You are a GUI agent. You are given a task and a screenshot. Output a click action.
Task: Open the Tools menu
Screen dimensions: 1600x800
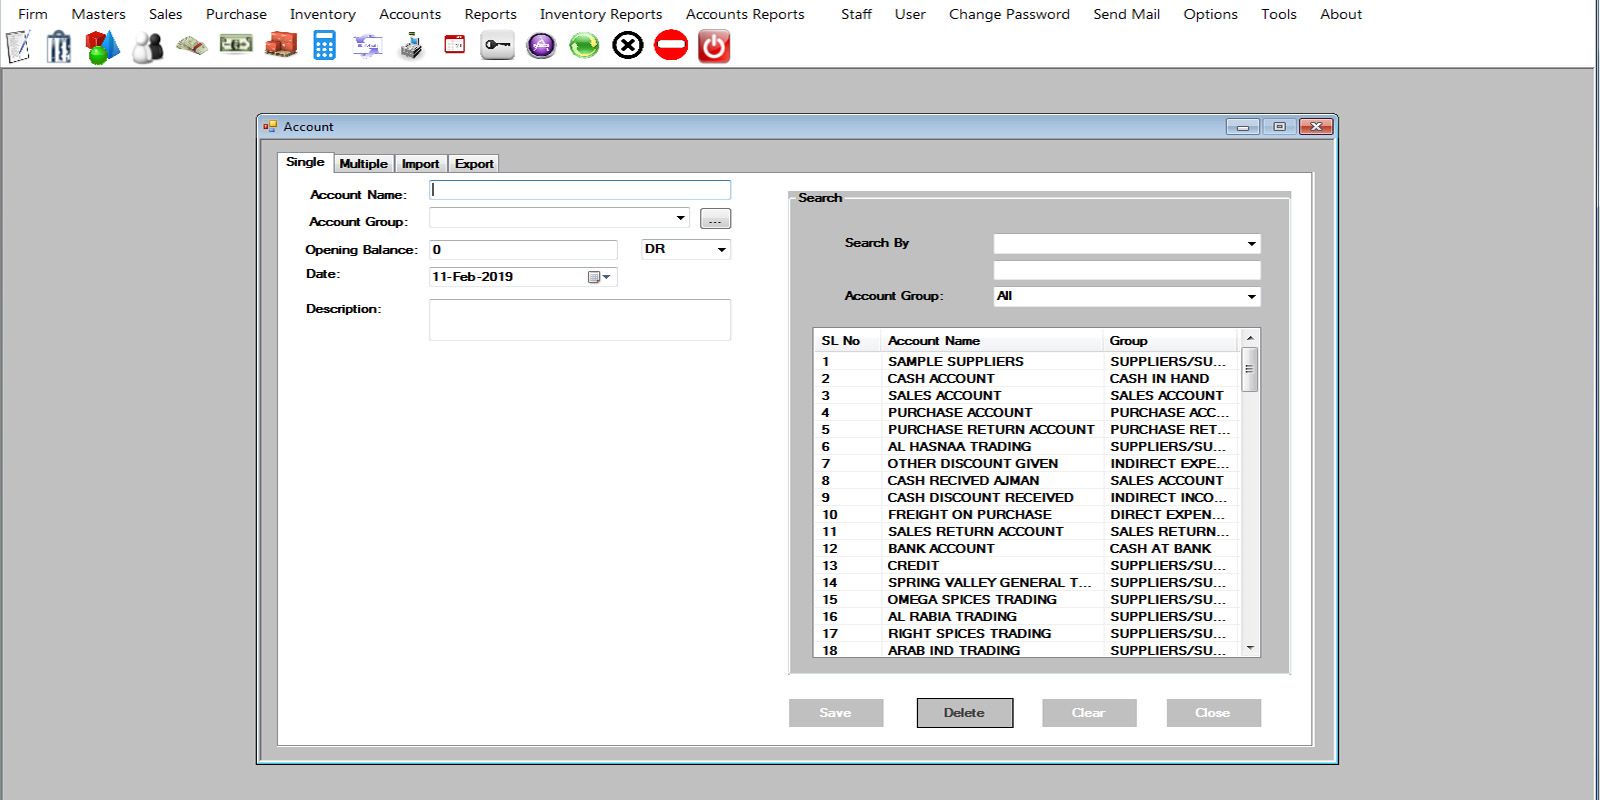[x=1278, y=14]
